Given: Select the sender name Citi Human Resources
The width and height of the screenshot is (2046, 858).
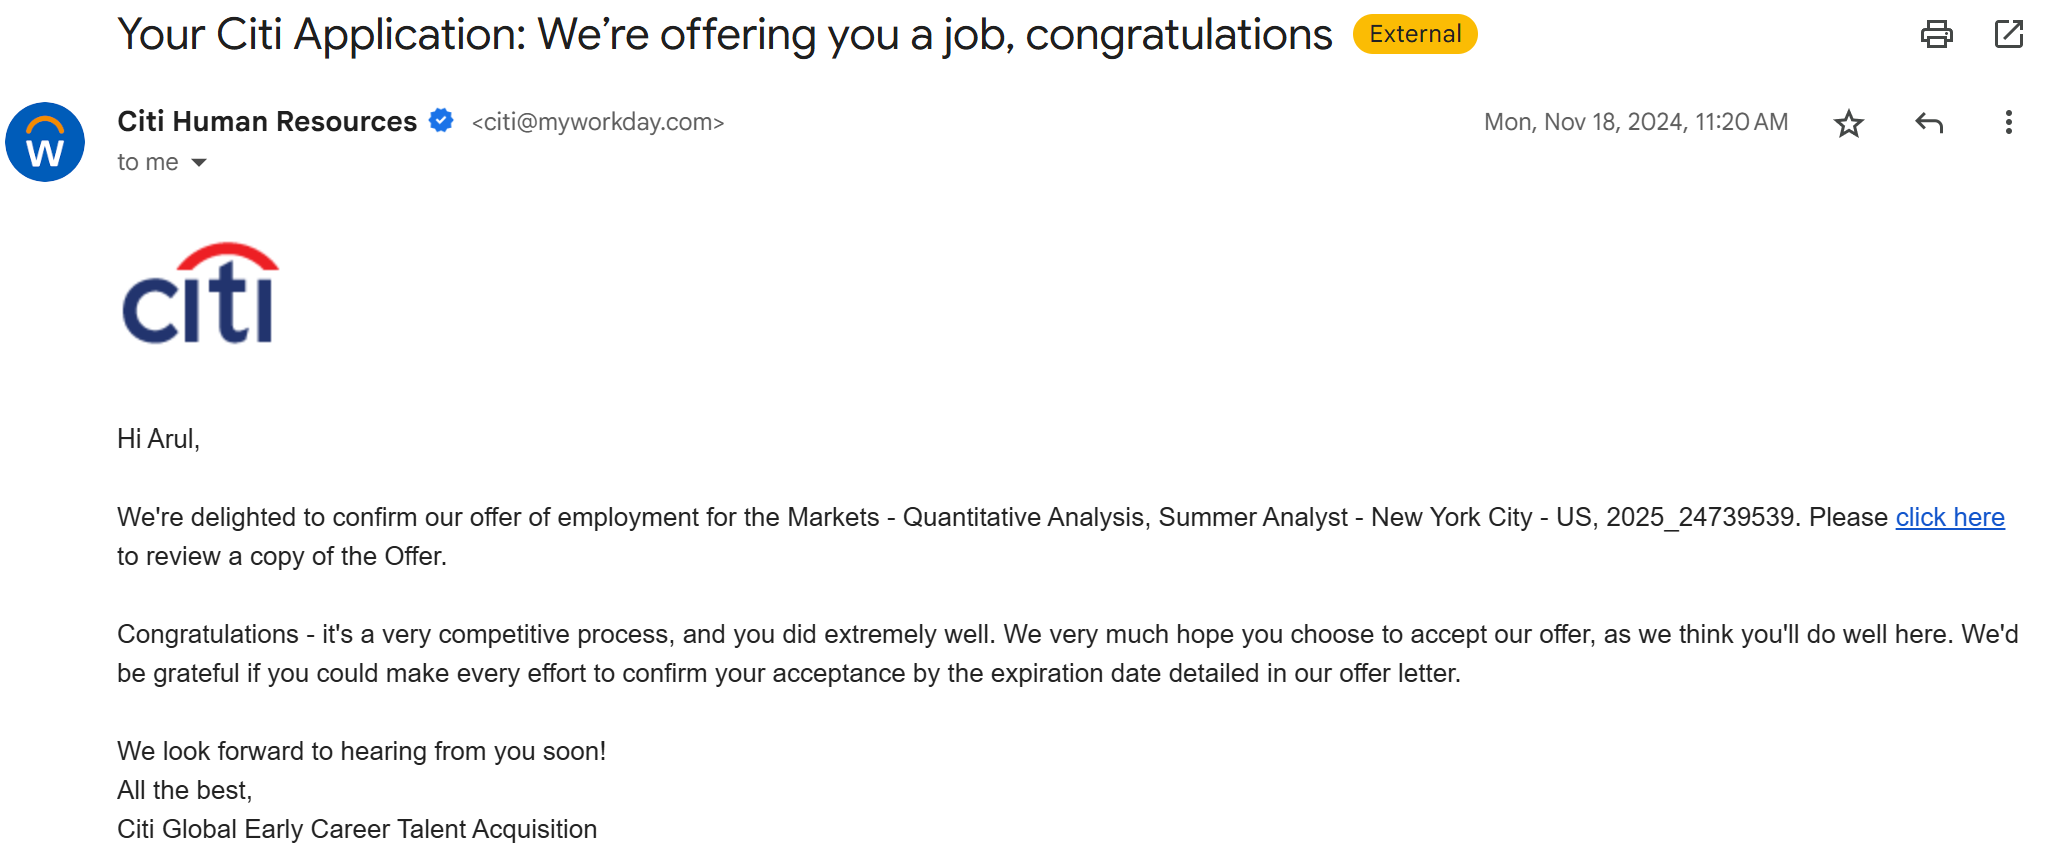Looking at the screenshot, I should (x=267, y=121).
